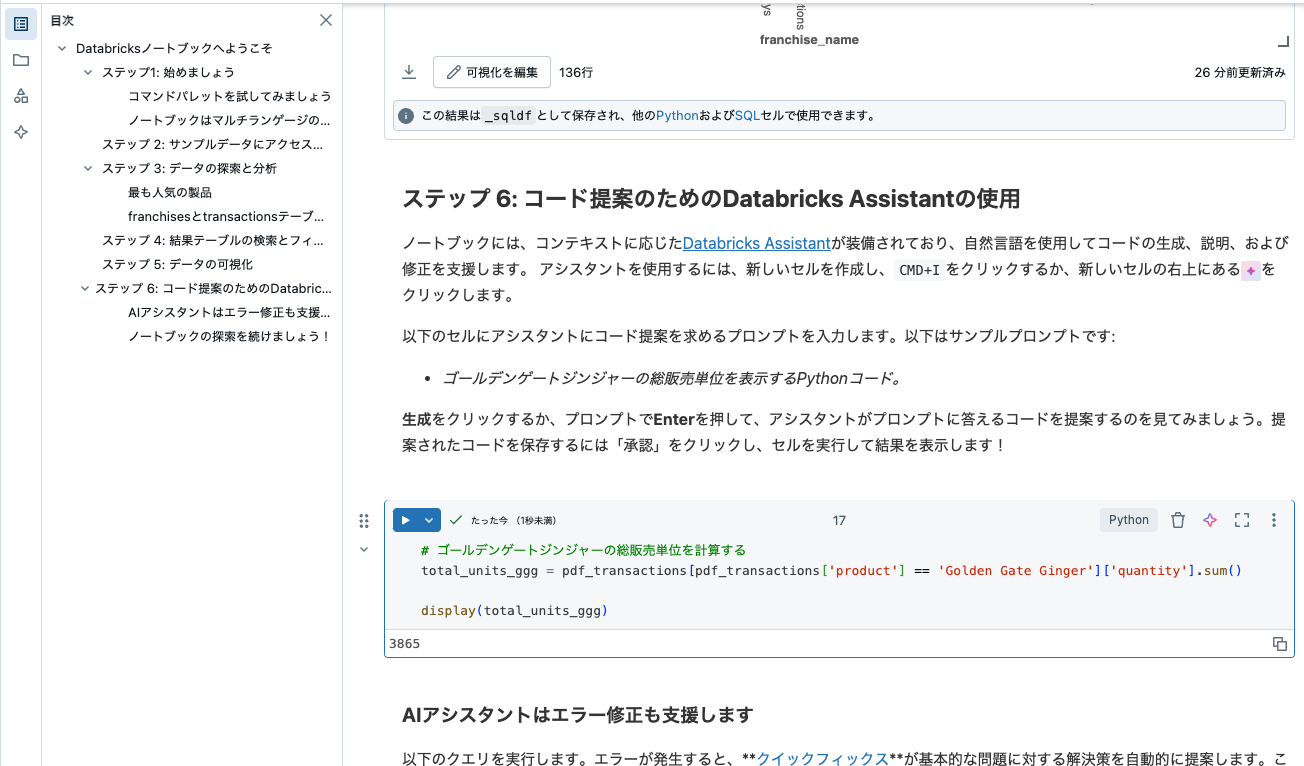Collapse the Python code cell with its chevron
The width and height of the screenshot is (1304, 766).
(364, 549)
